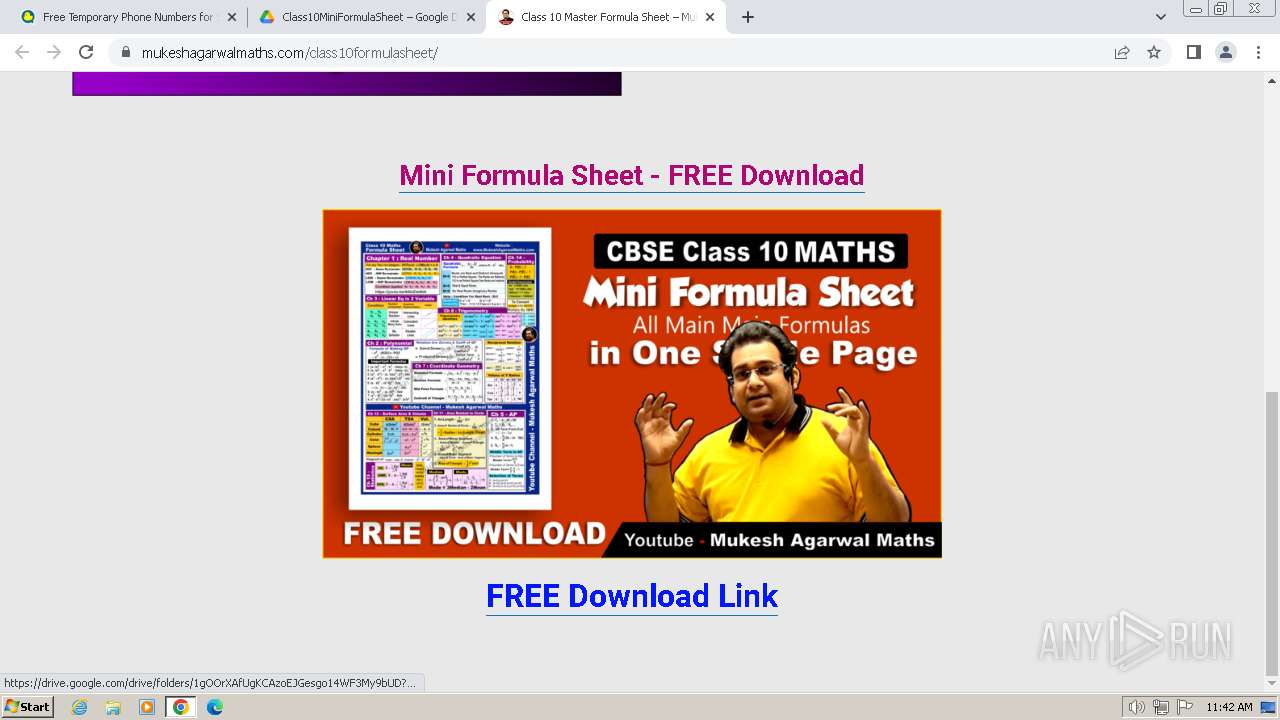
Task: Expand the tab search chevron
Action: (x=1160, y=17)
